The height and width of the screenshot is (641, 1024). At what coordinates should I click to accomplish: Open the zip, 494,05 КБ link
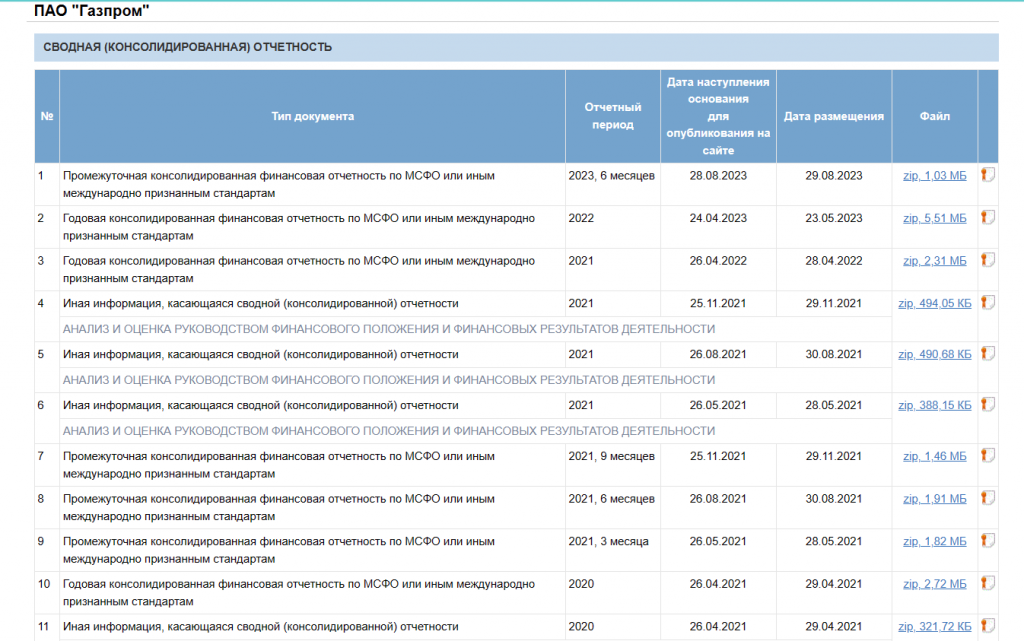[x=934, y=304]
